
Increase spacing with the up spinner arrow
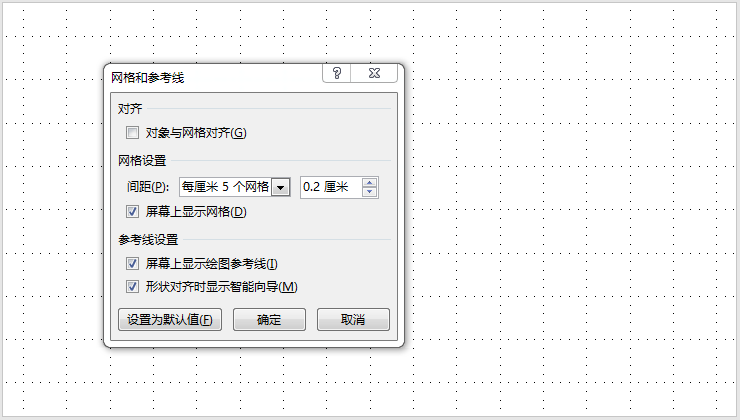click(x=370, y=183)
